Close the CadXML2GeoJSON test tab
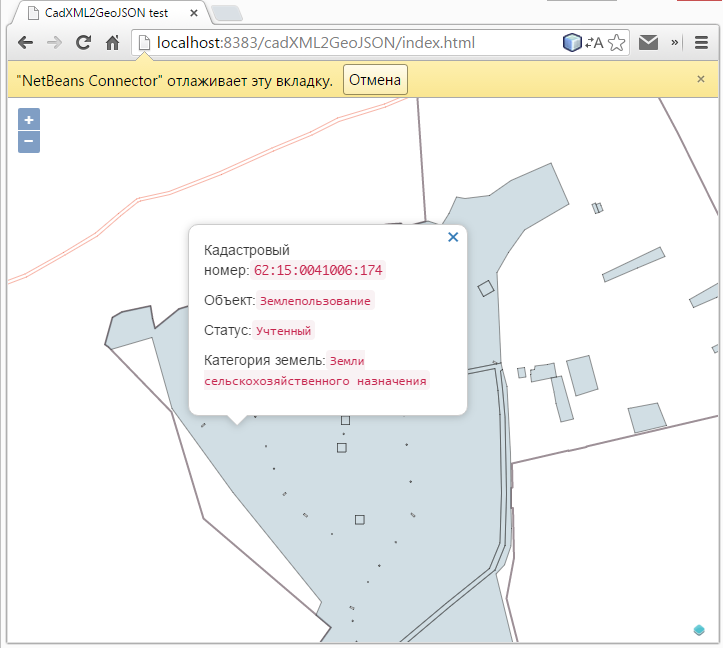Screen dimensions: 723x648 [x=194, y=13]
